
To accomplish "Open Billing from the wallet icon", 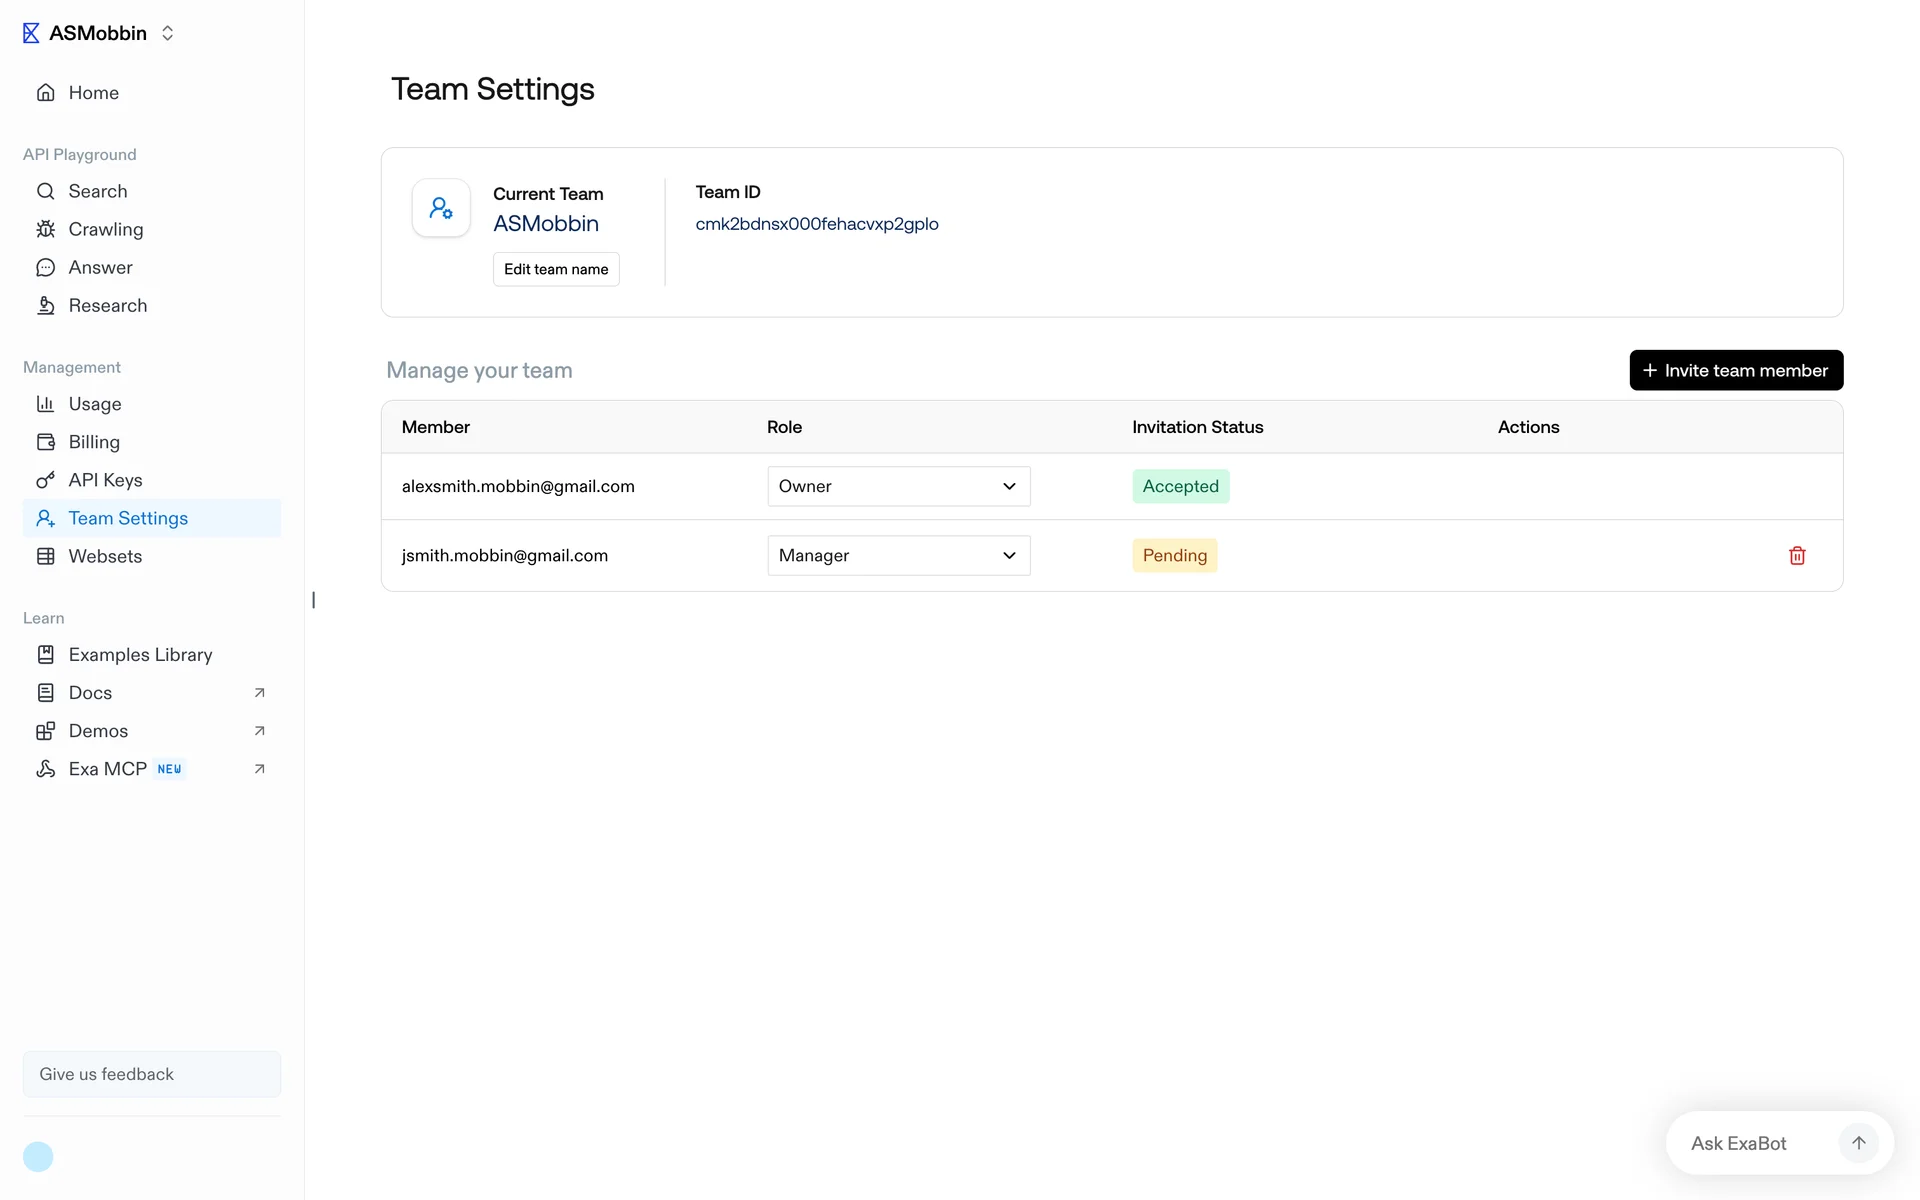I will (x=46, y=442).
